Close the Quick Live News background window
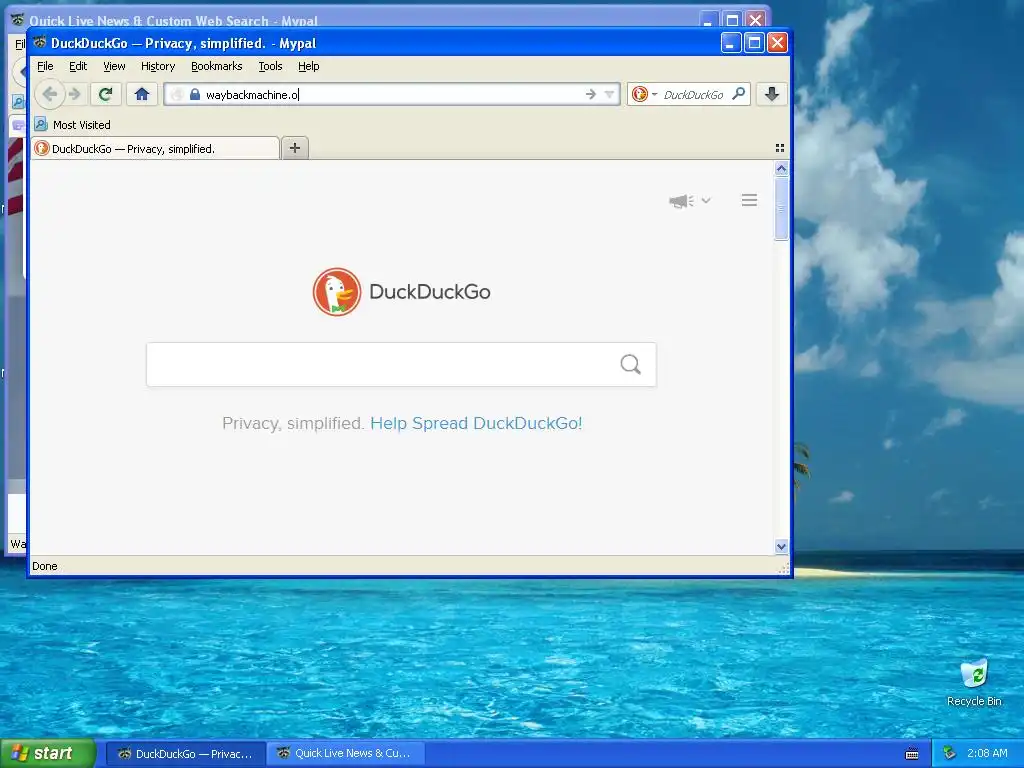The height and width of the screenshot is (768, 1024). pyautogui.click(x=756, y=20)
